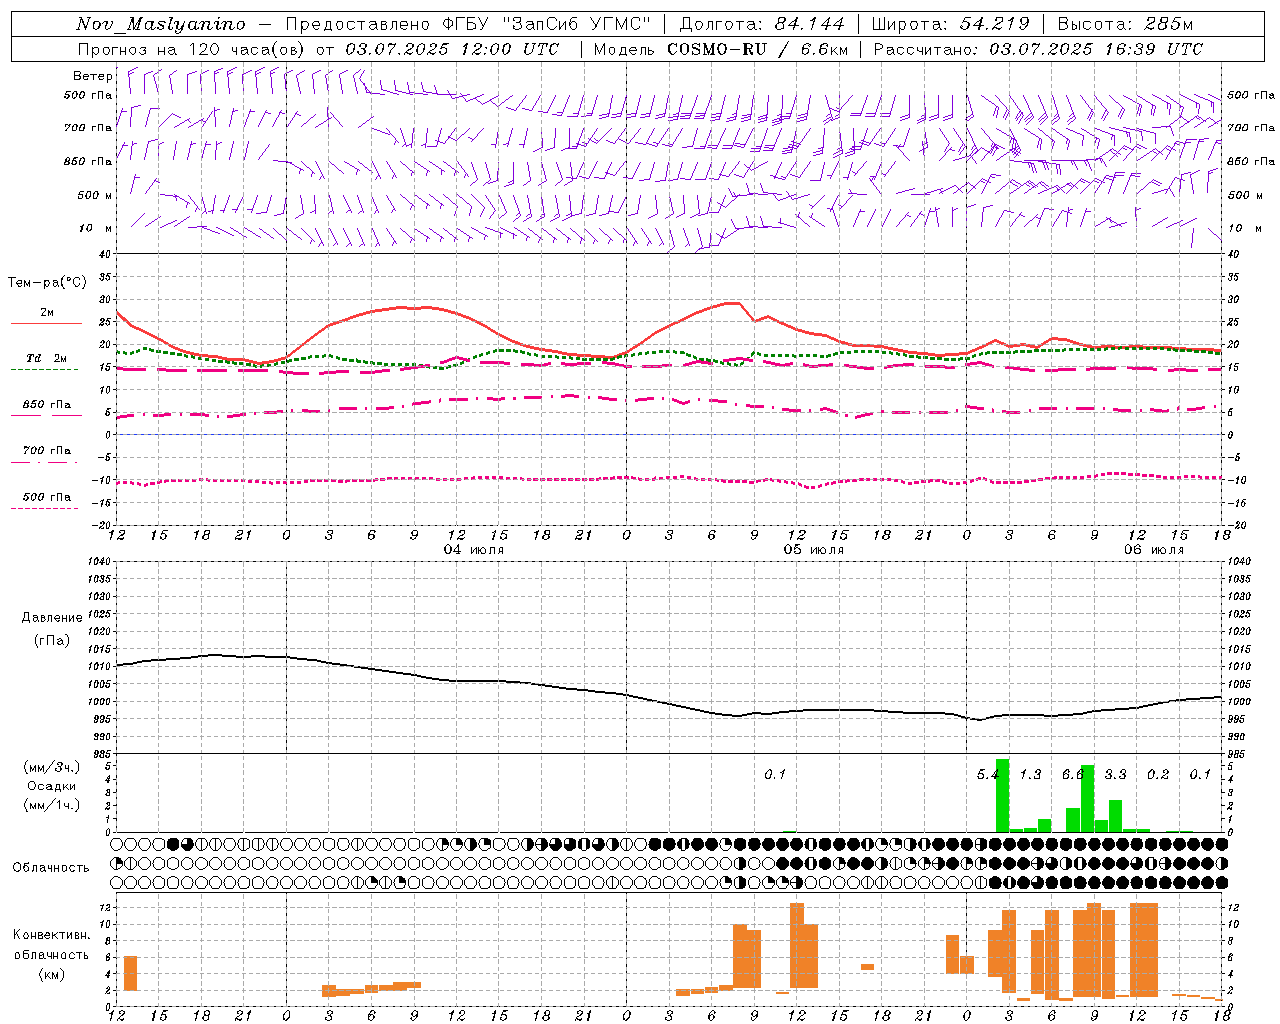Screen dimensions: 1280x1024
Task: Click the Ветер wind panel label
Action: (93, 76)
